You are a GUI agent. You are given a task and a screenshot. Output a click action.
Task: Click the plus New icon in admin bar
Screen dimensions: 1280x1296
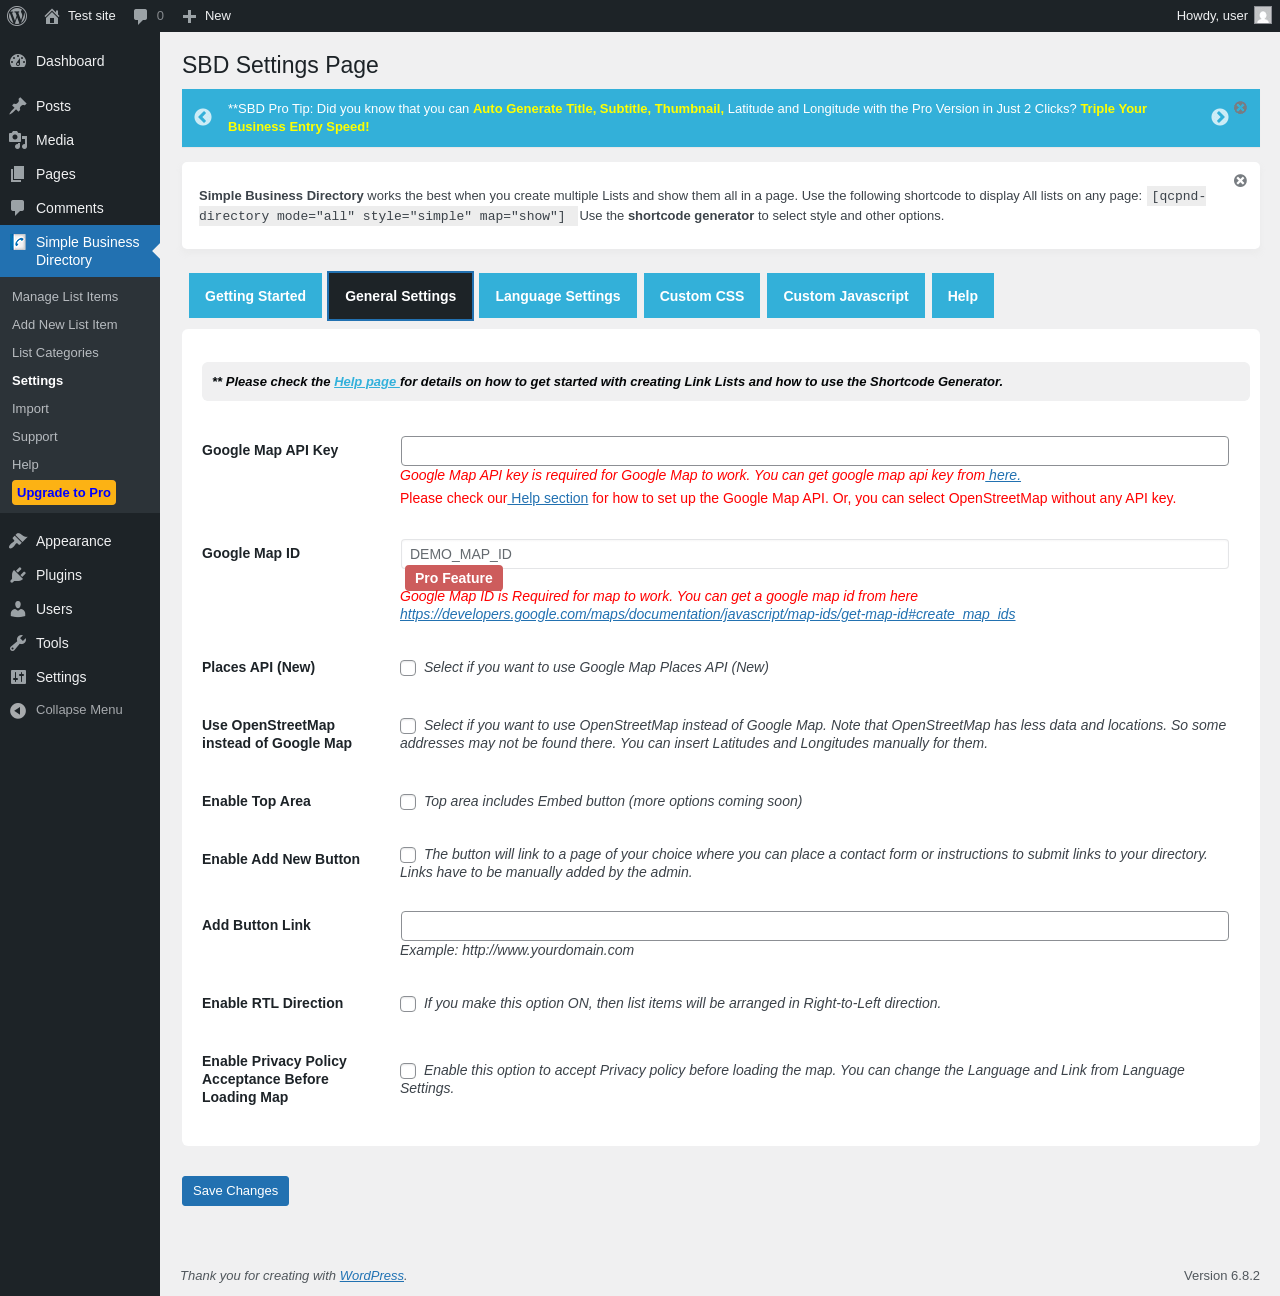(189, 16)
